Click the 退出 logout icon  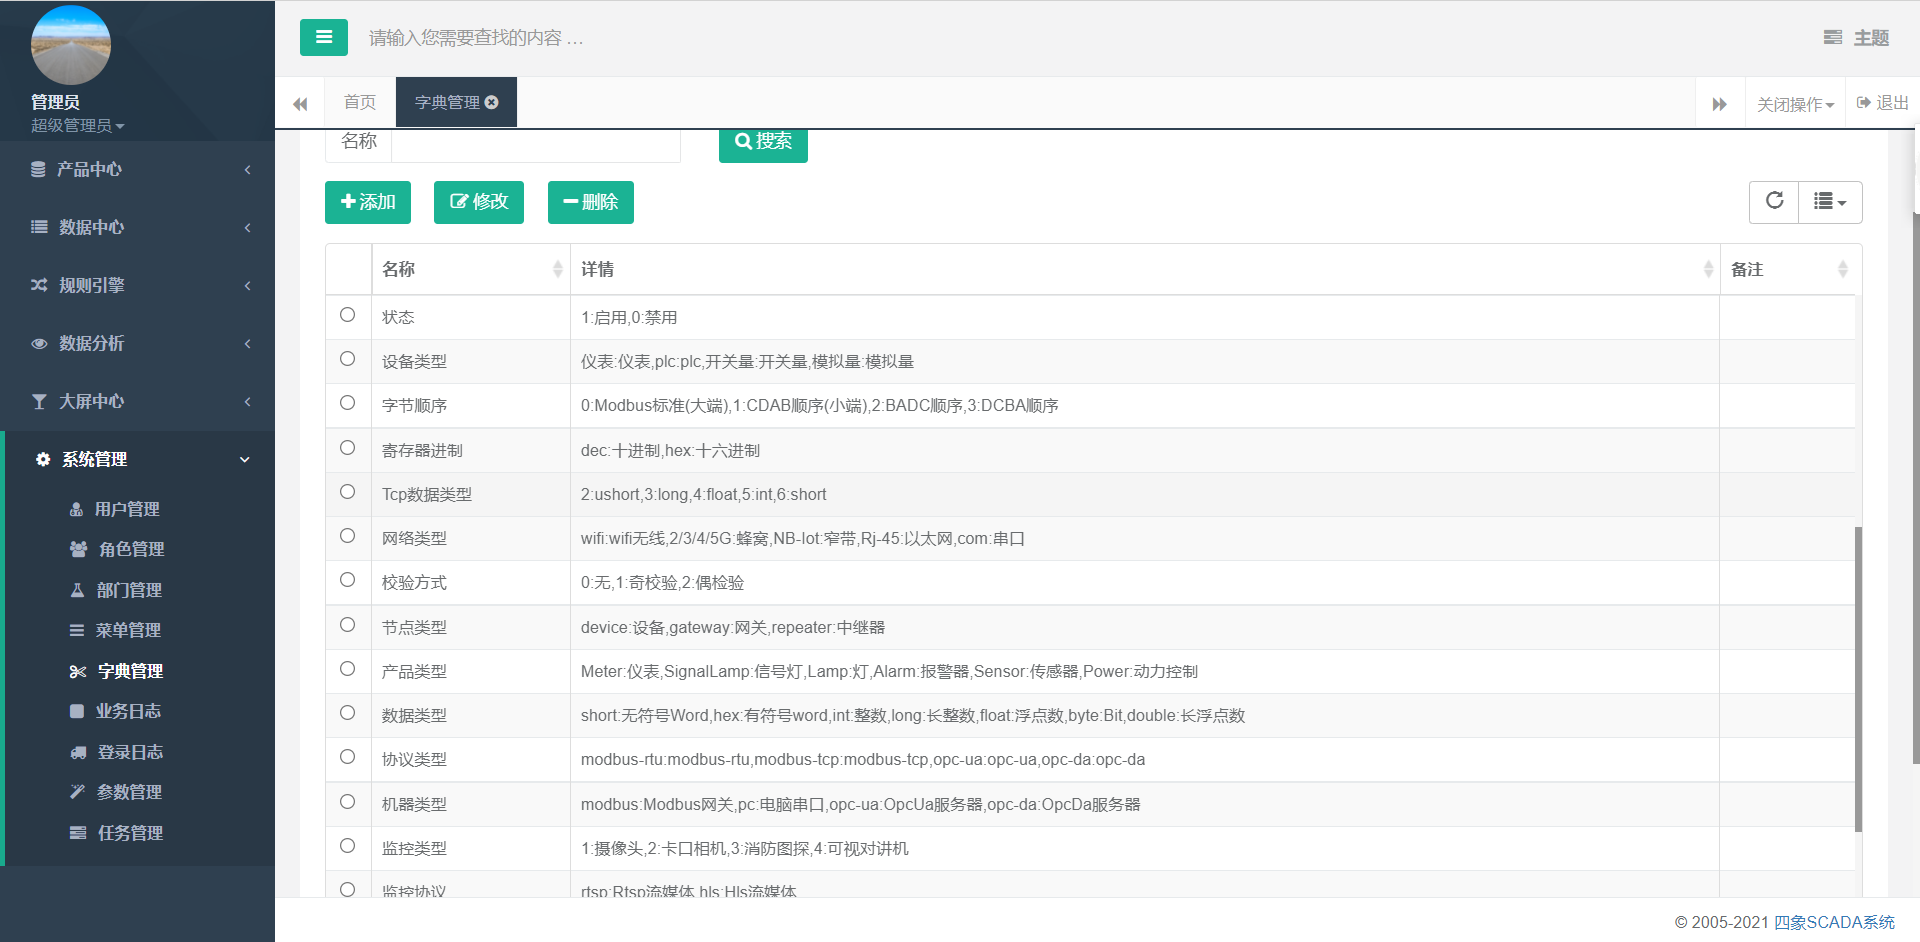tap(1864, 103)
